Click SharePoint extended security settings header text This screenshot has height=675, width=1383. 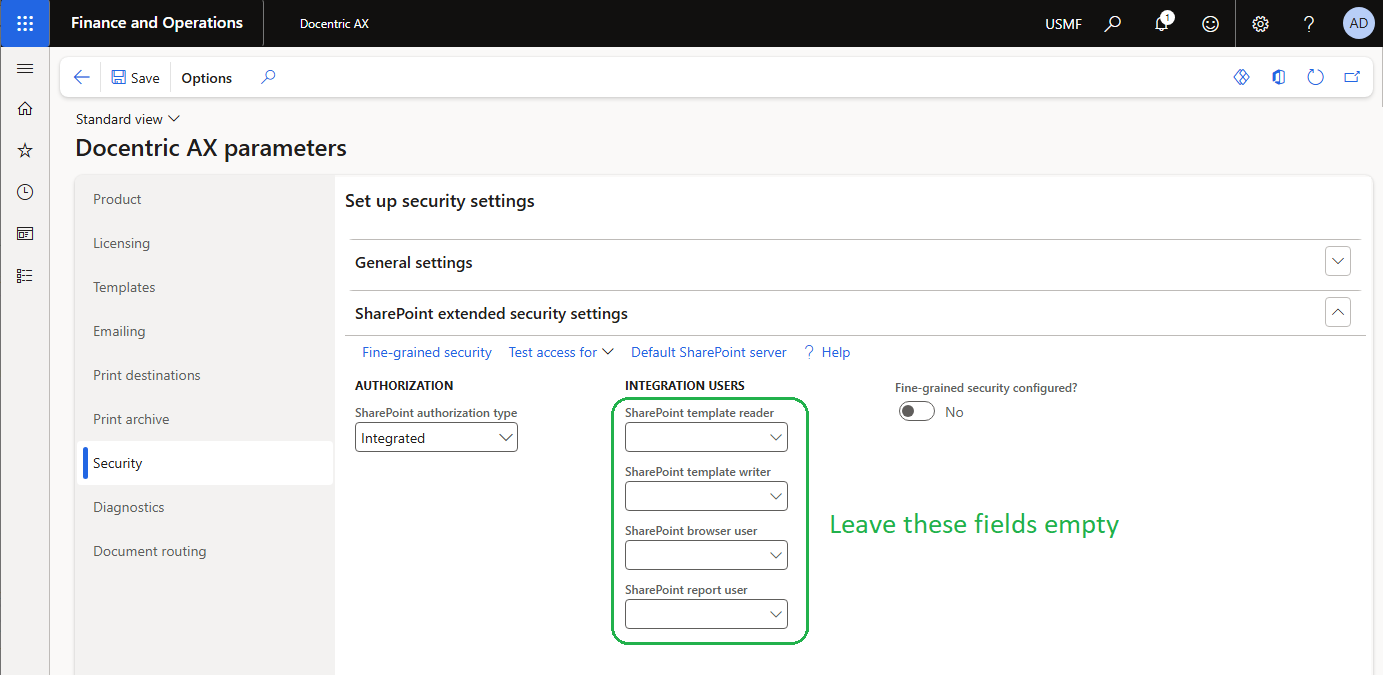click(491, 313)
